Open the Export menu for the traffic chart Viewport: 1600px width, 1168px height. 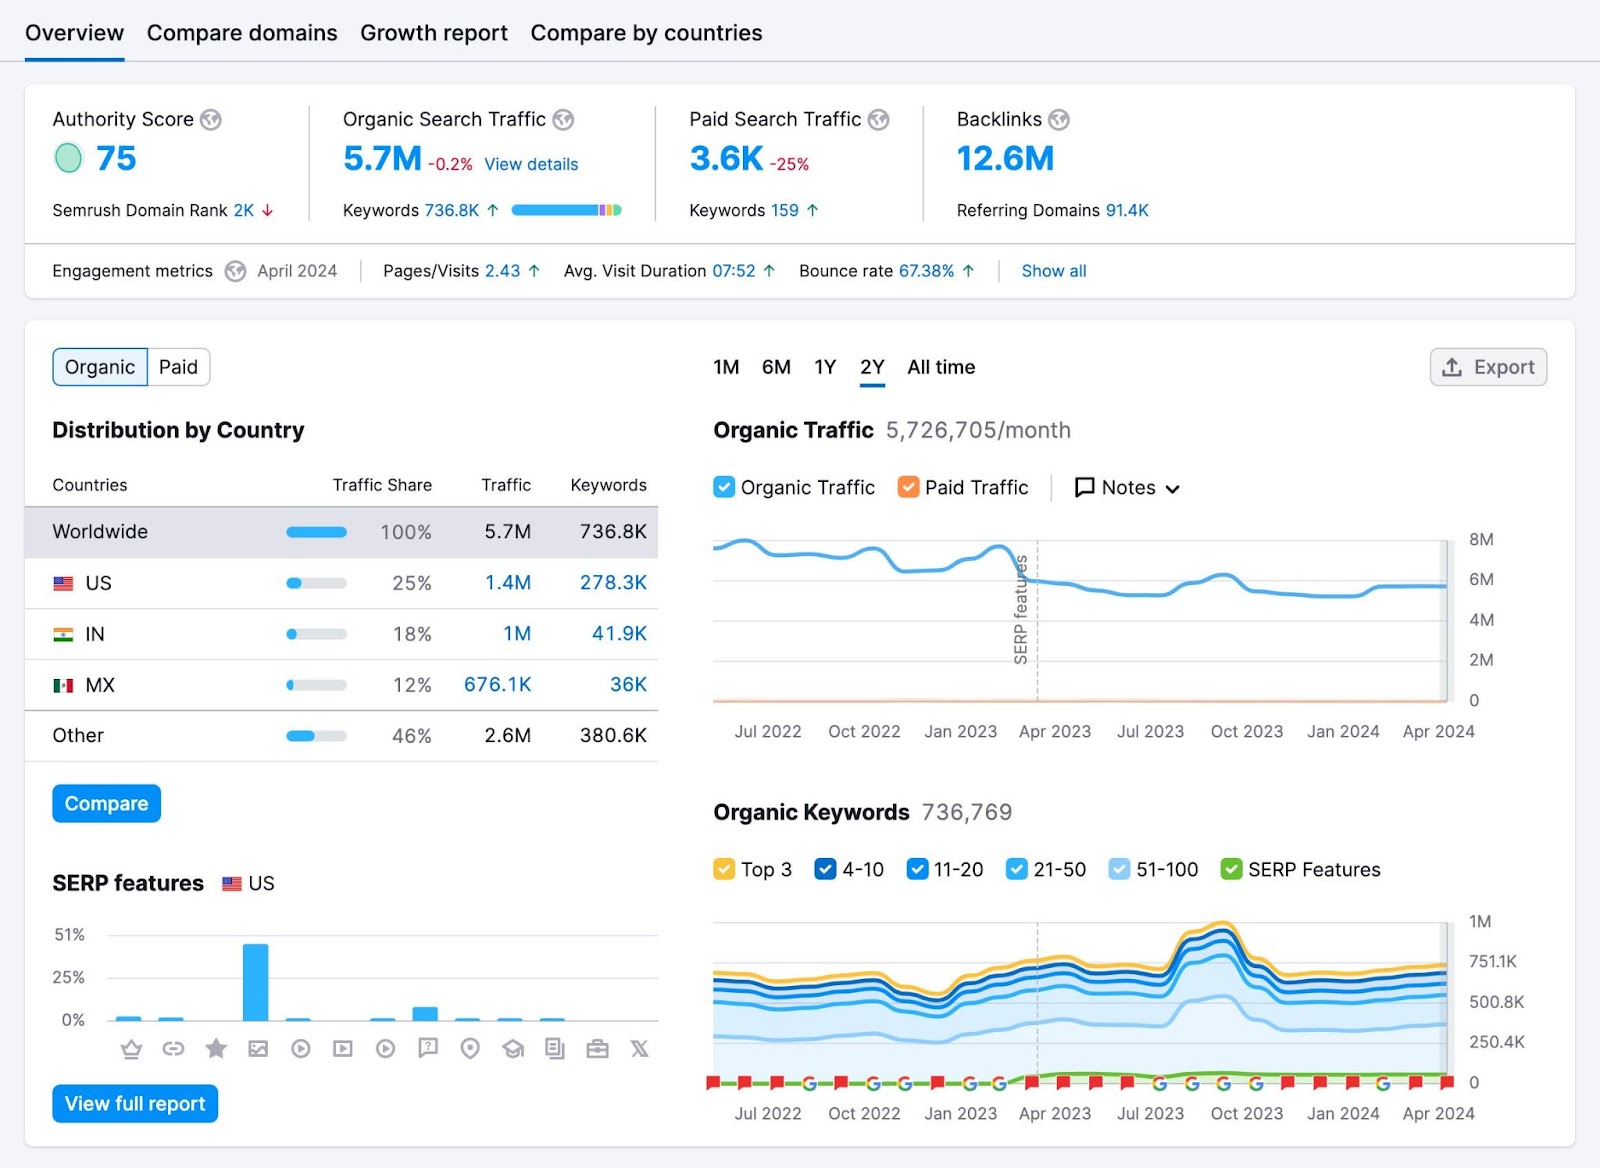point(1488,367)
